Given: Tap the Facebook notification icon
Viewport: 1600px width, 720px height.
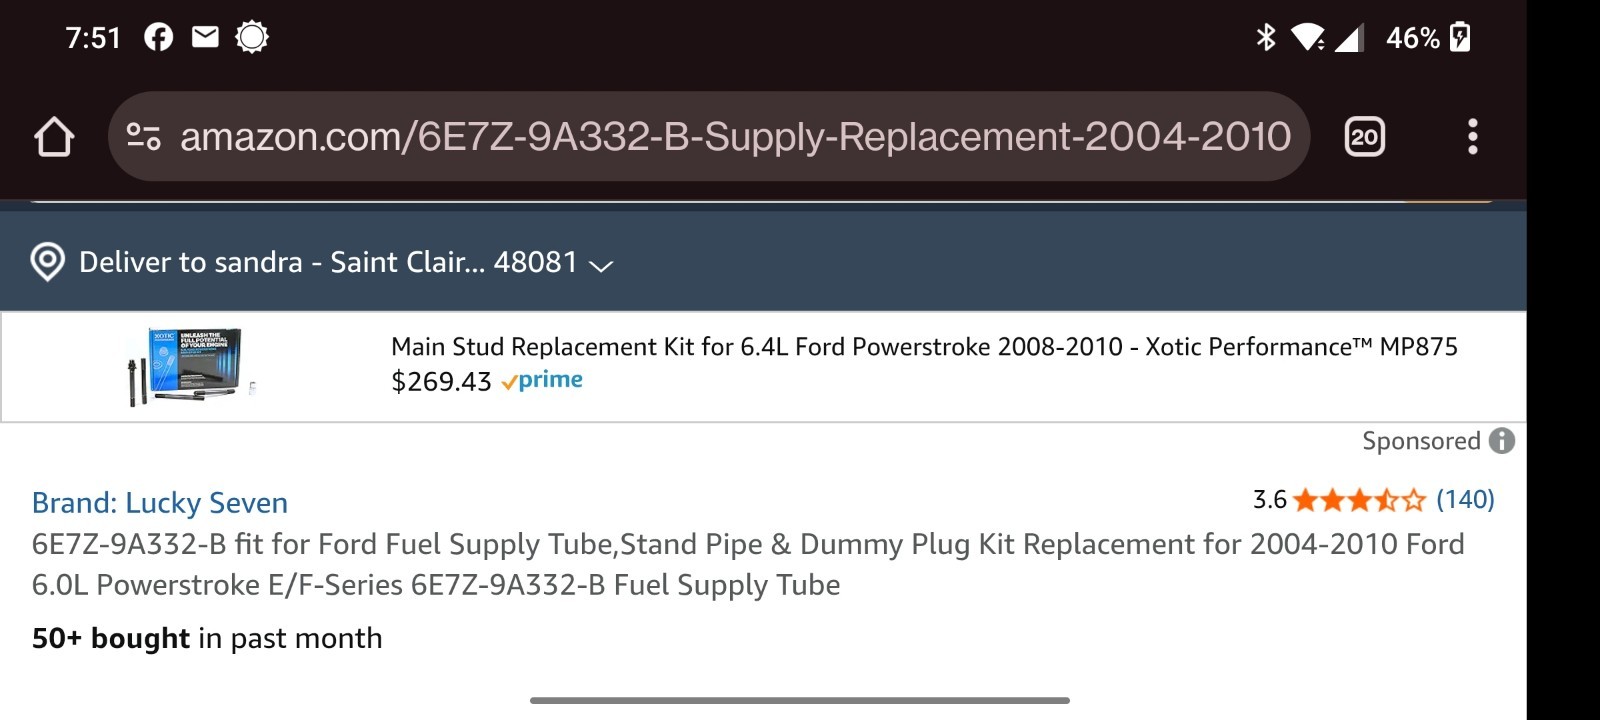Looking at the screenshot, I should click(158, 38).
